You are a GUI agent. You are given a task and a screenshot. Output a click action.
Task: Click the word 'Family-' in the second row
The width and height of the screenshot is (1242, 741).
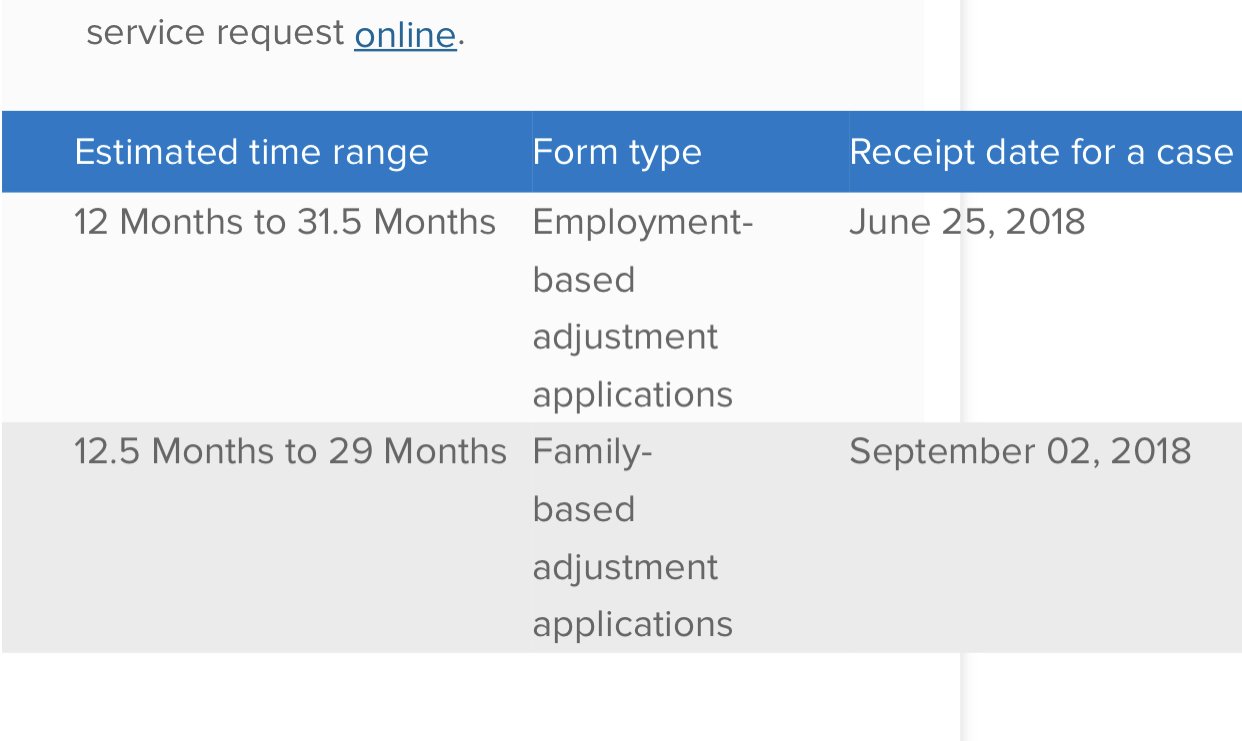592,452
